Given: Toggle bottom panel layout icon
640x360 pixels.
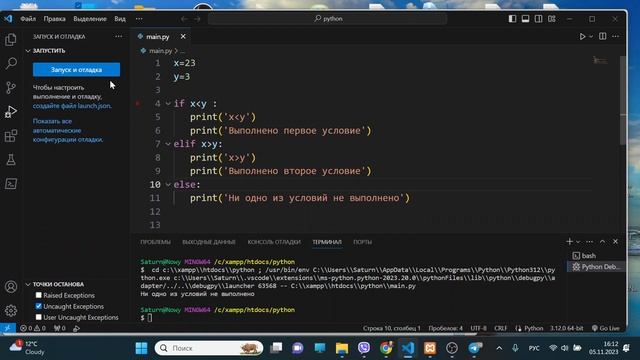Looking at the screenshot, I should pos(525,19).
